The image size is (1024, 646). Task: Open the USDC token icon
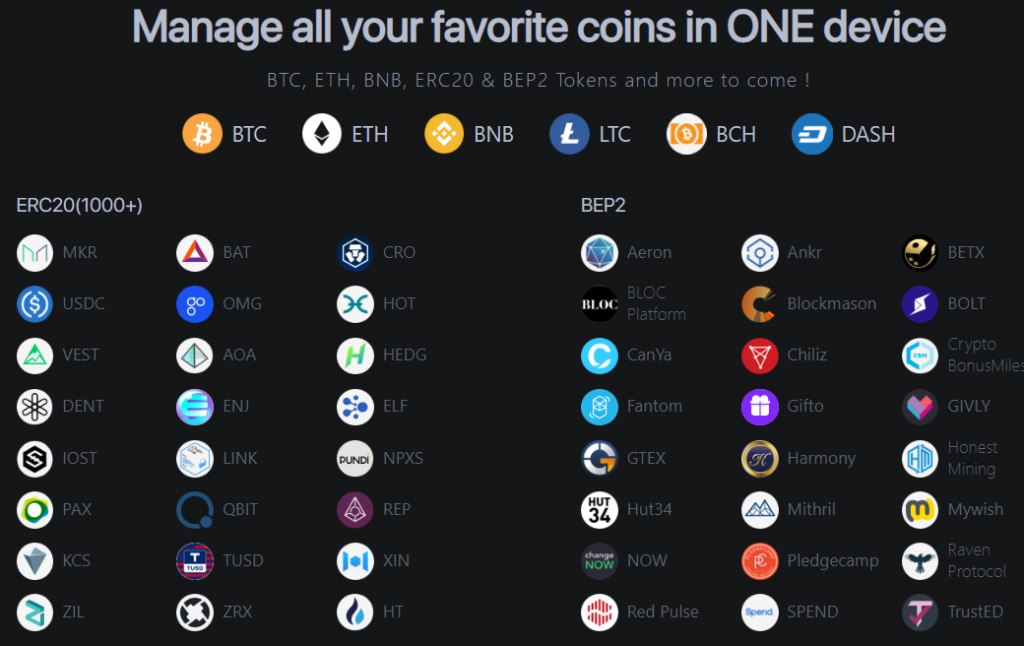click(35, 304)
